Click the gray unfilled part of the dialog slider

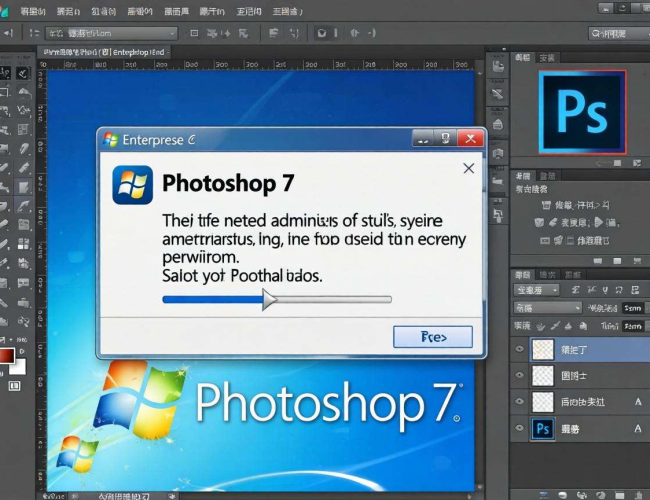point(334,299)
